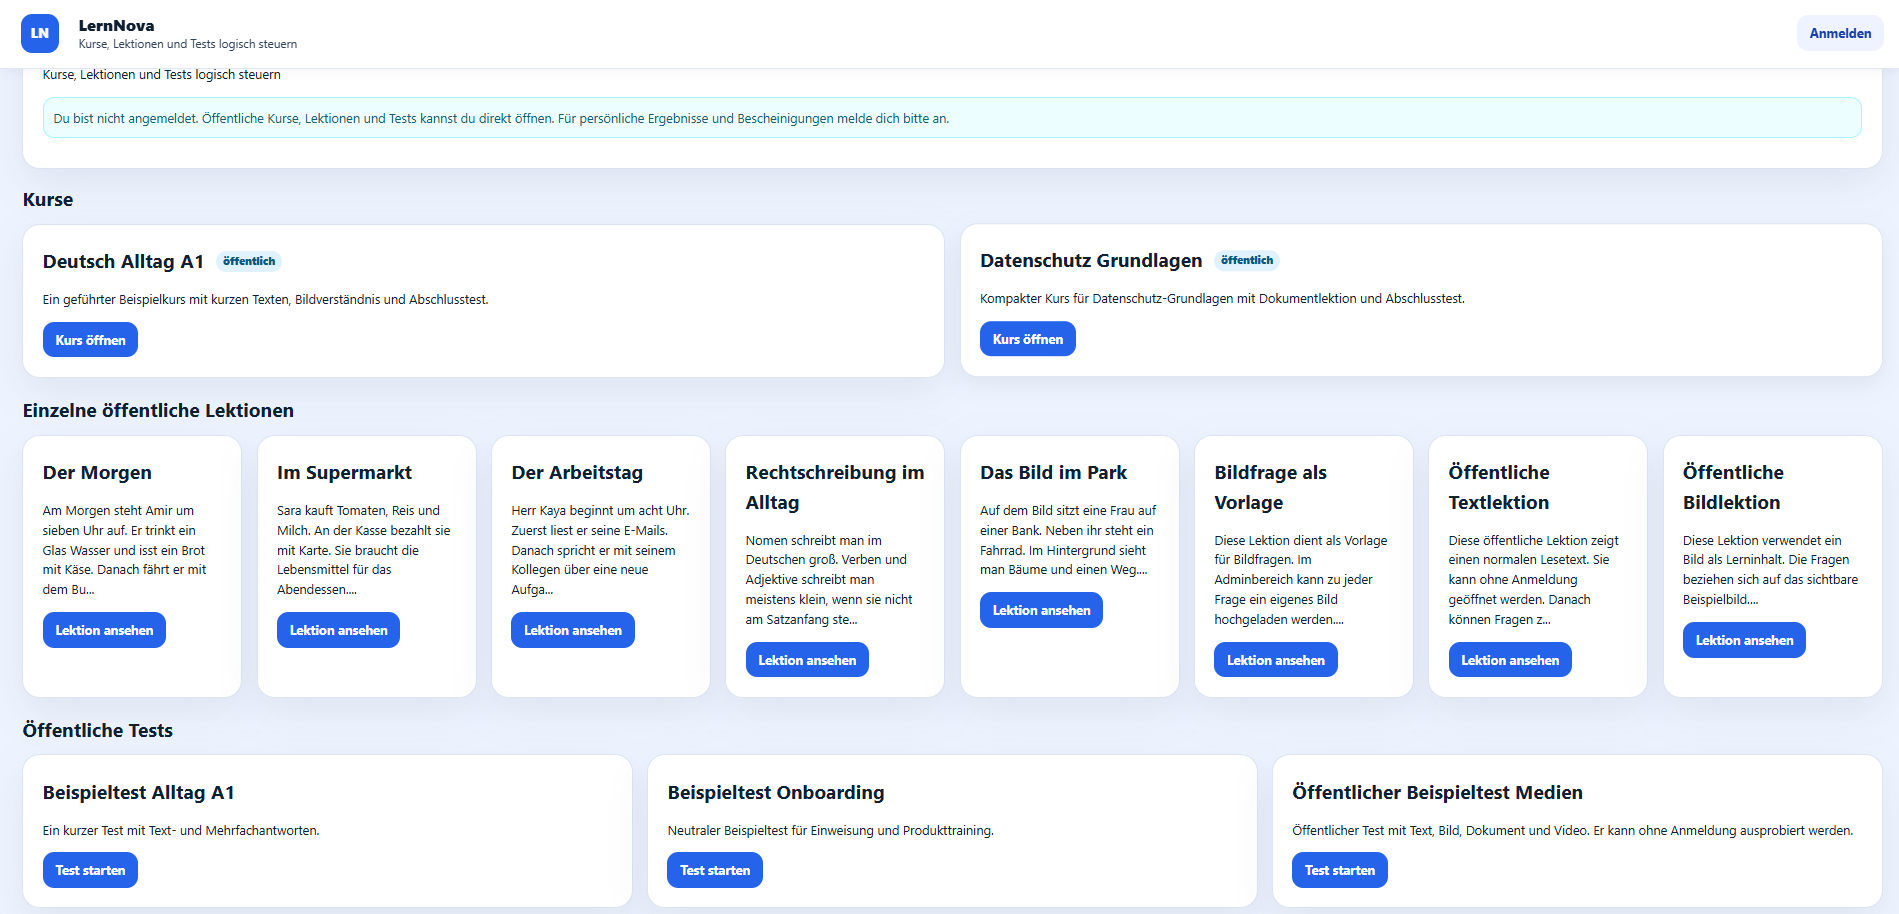Click the Im Supermarkt card title
The width and height of the screenshot is (1899, 914).
click(344, 472)
